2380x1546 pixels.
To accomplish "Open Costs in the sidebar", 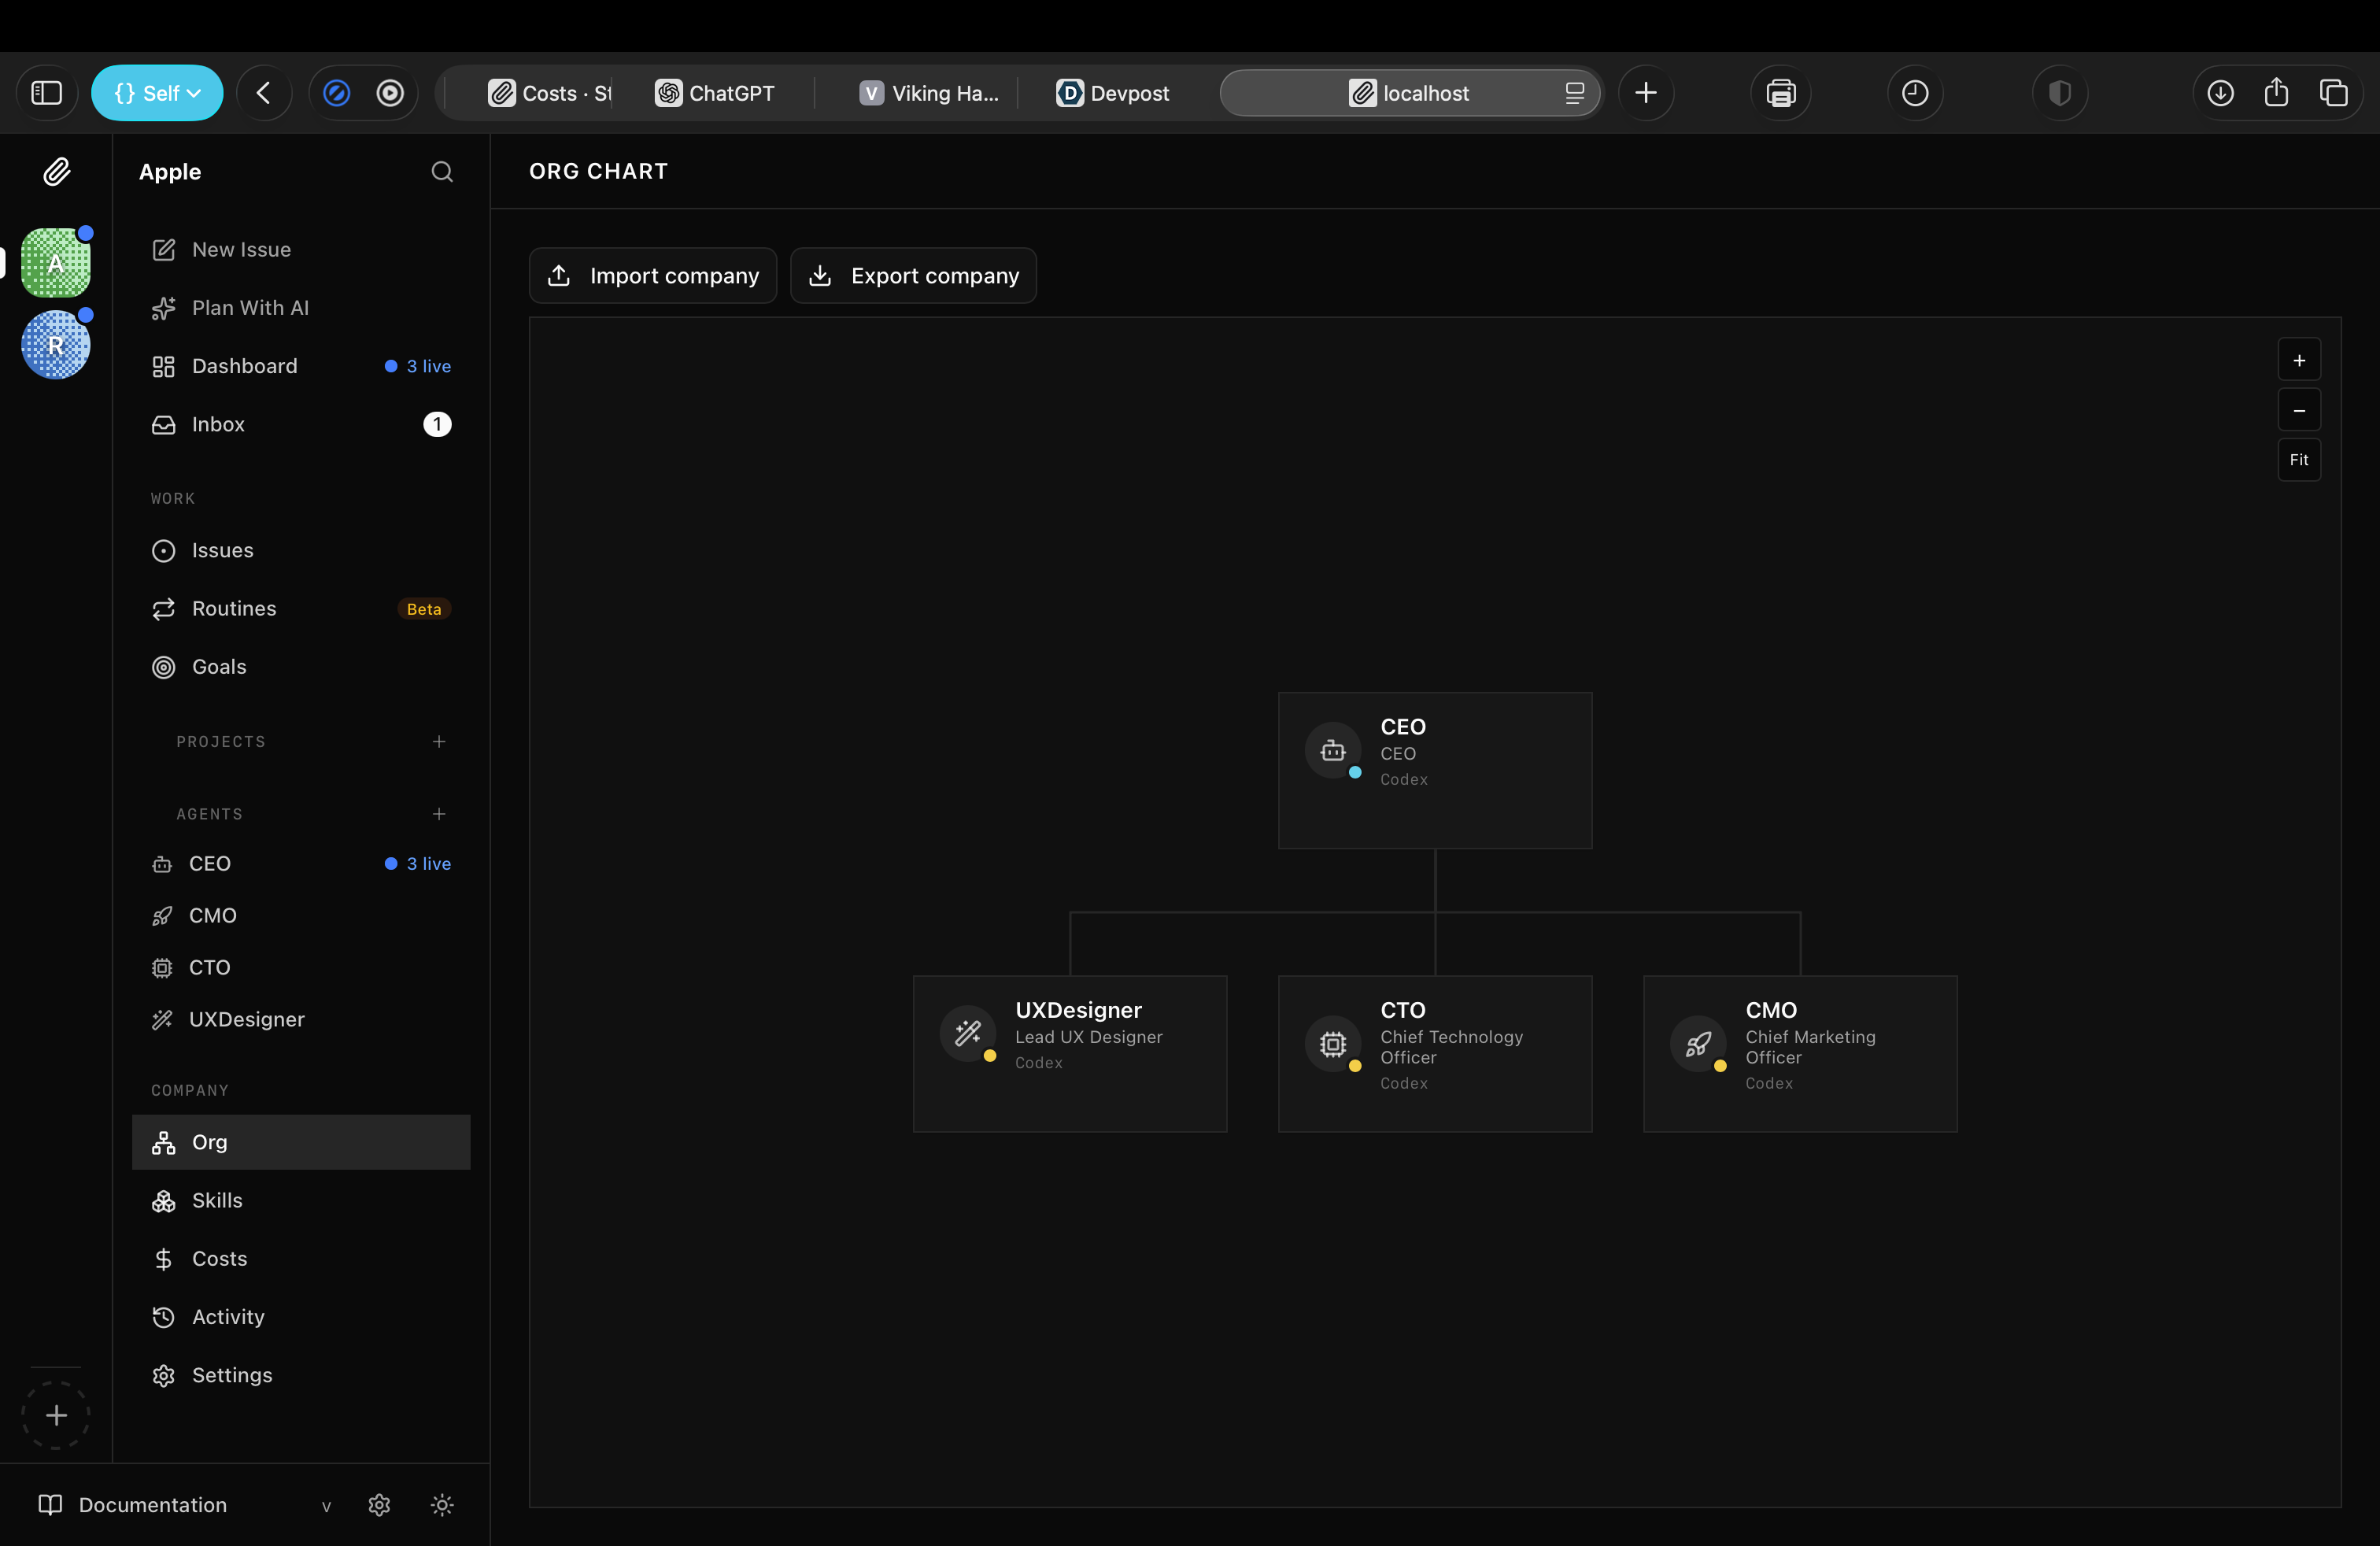I will click(219, 1258).
